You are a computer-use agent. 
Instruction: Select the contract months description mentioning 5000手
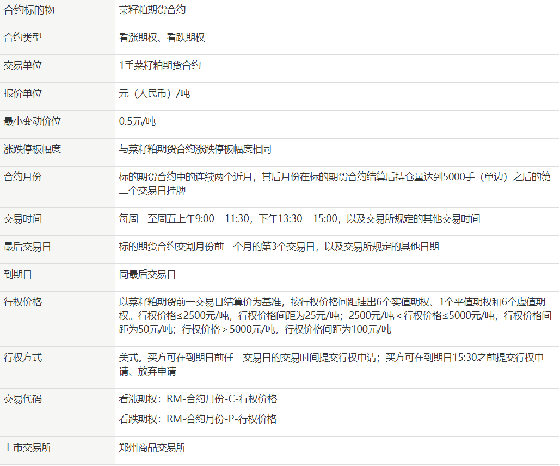pos(334,184)
